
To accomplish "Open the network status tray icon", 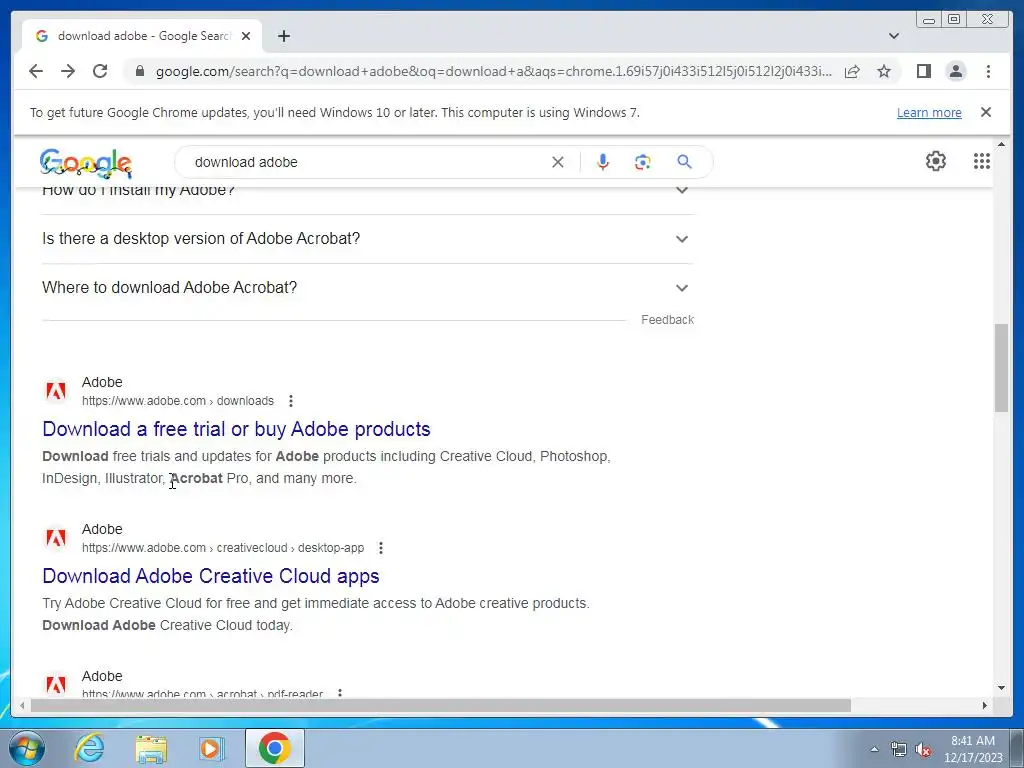I will click(899, 750).
